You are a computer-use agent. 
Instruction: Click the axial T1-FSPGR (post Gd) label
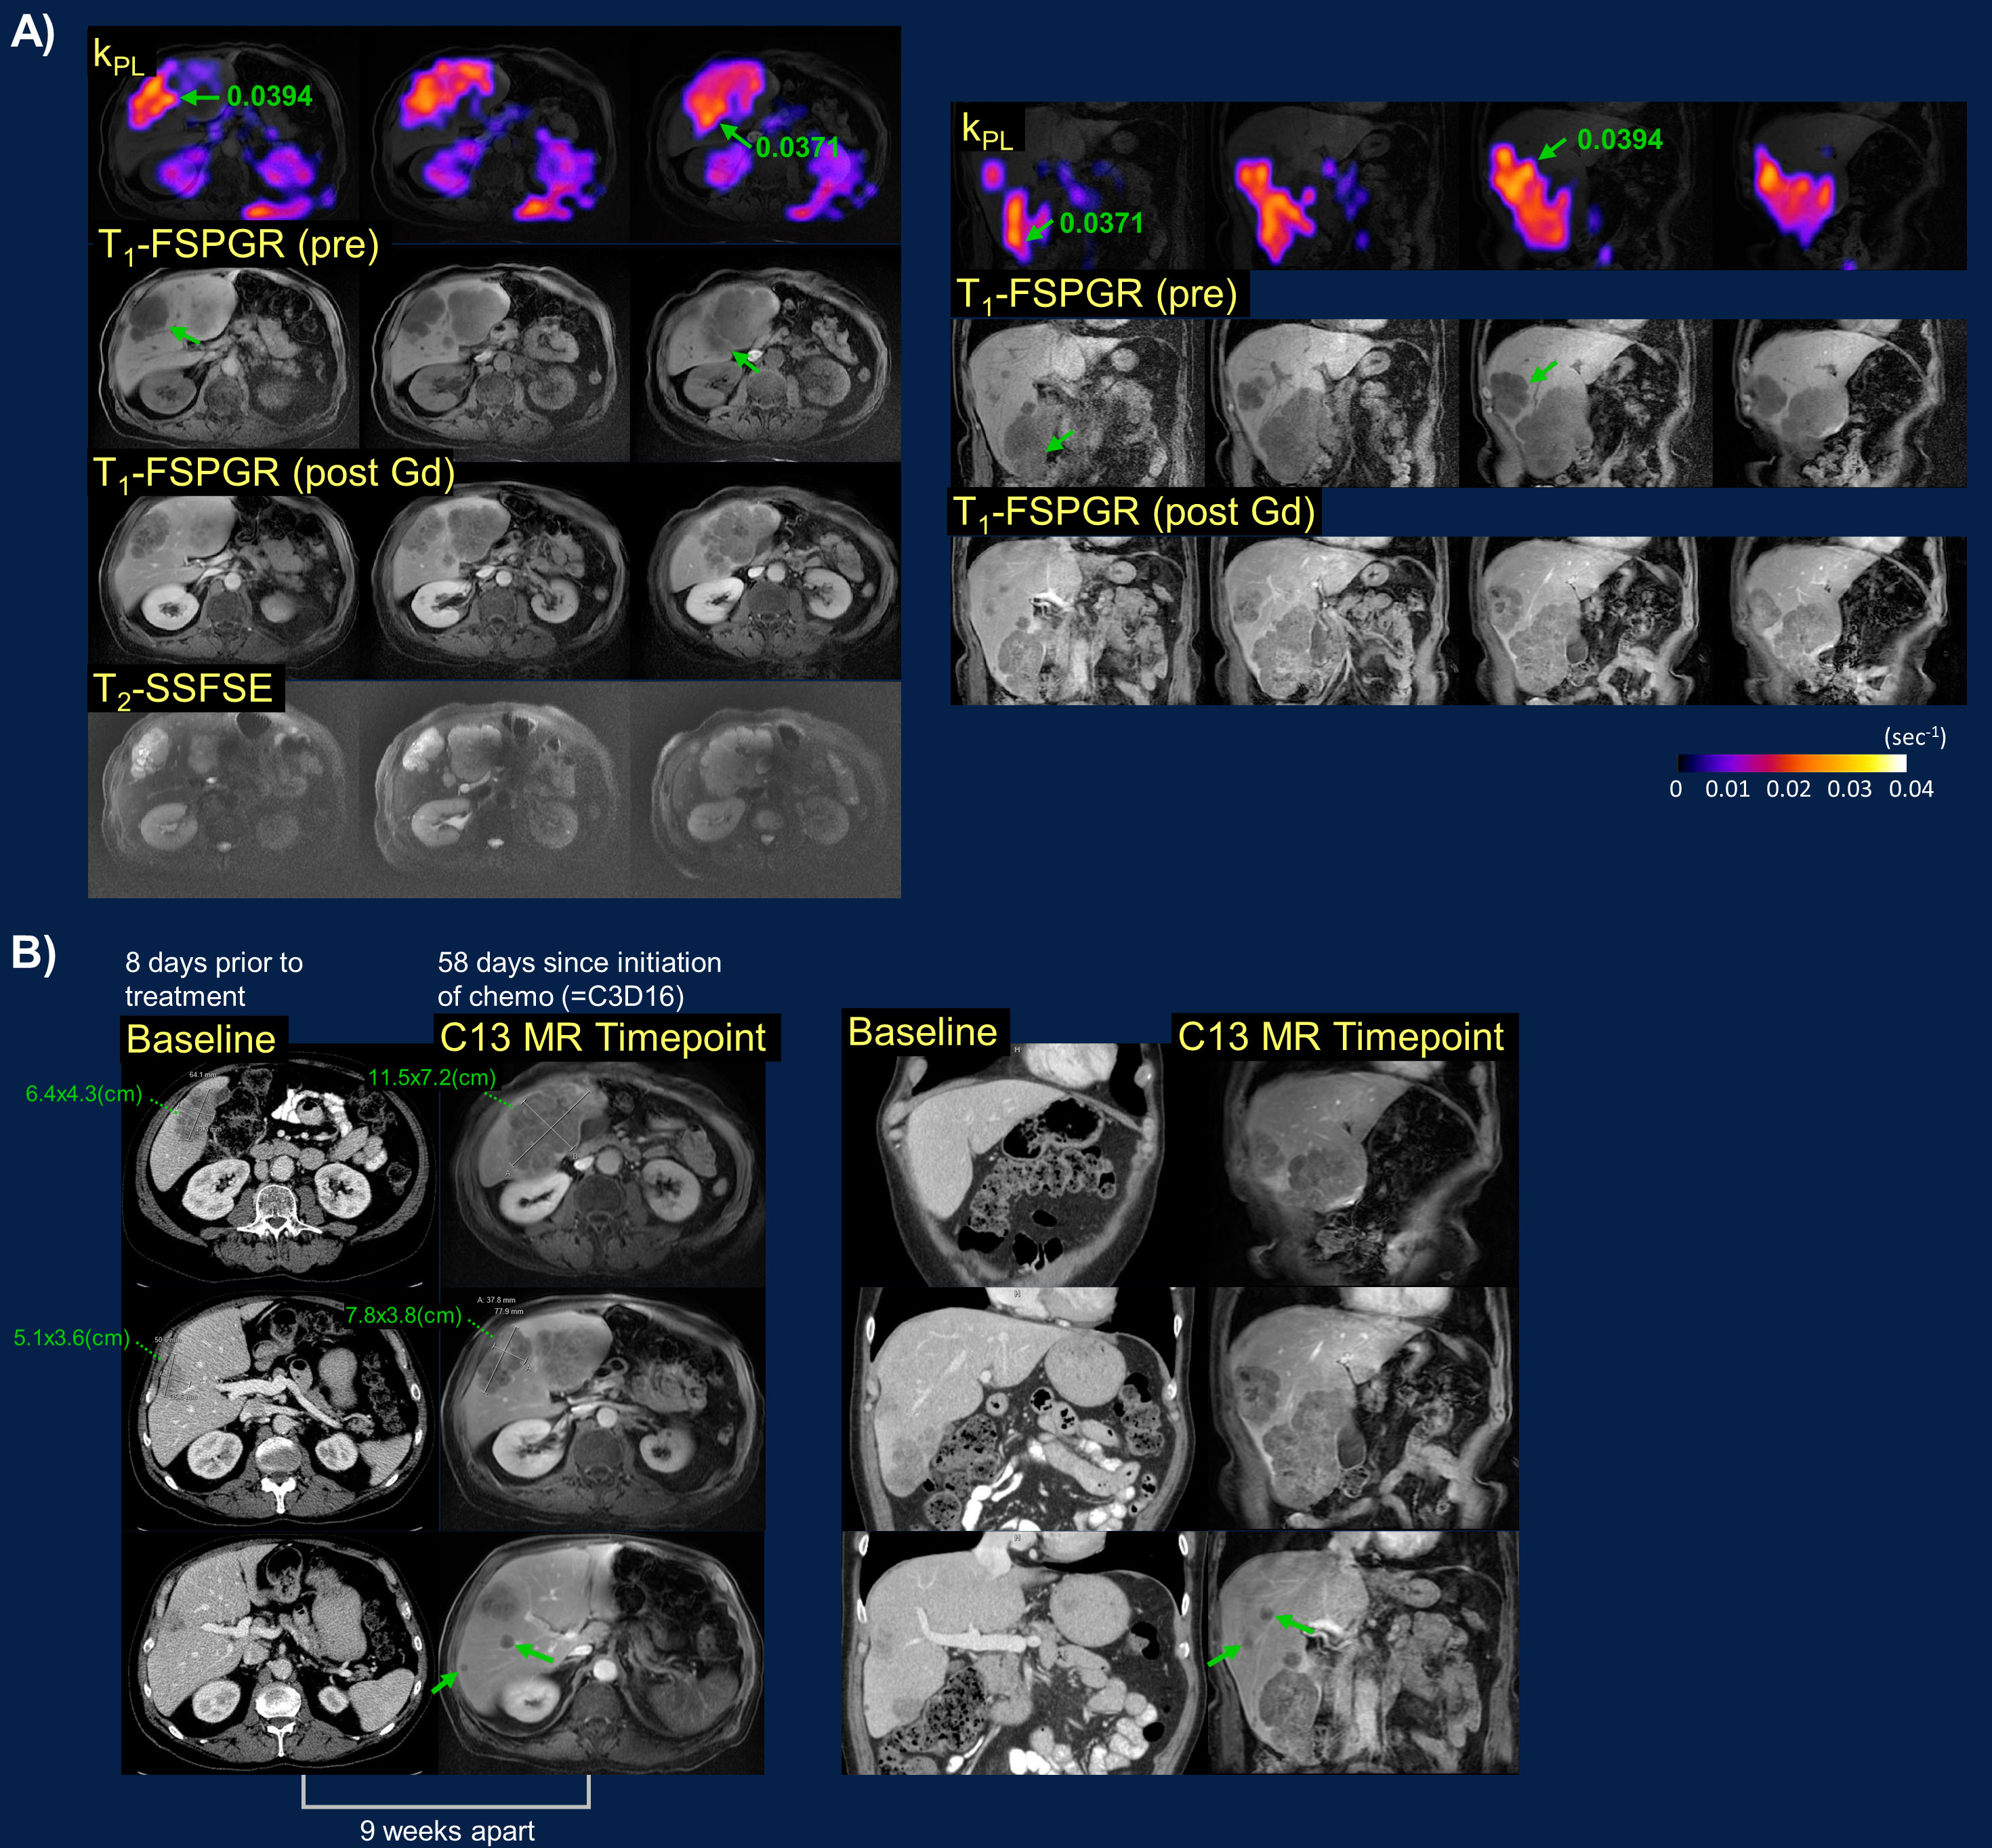(273, 473)
